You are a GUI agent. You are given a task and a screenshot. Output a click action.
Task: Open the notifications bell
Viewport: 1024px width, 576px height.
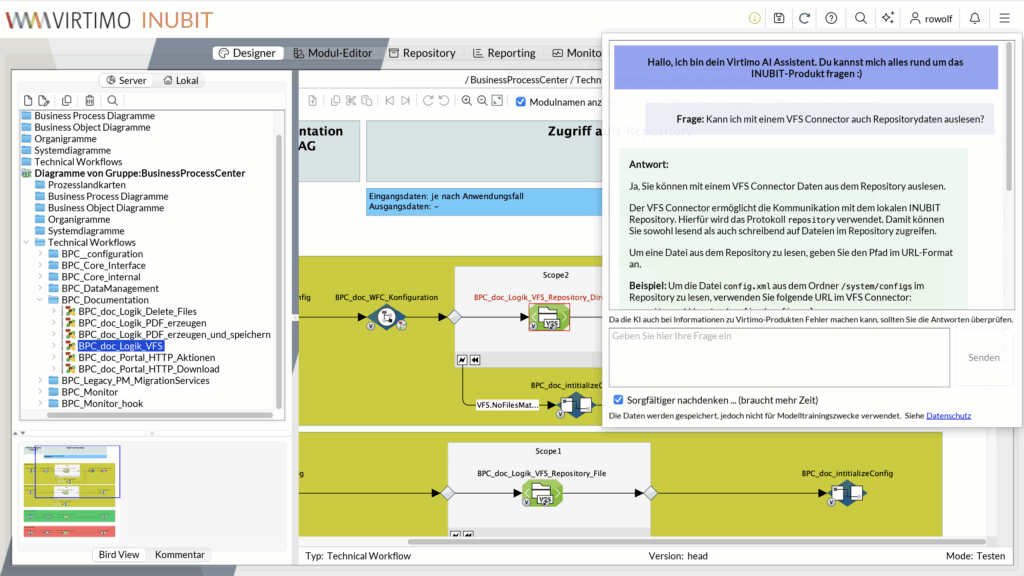[x=975, y=18]
